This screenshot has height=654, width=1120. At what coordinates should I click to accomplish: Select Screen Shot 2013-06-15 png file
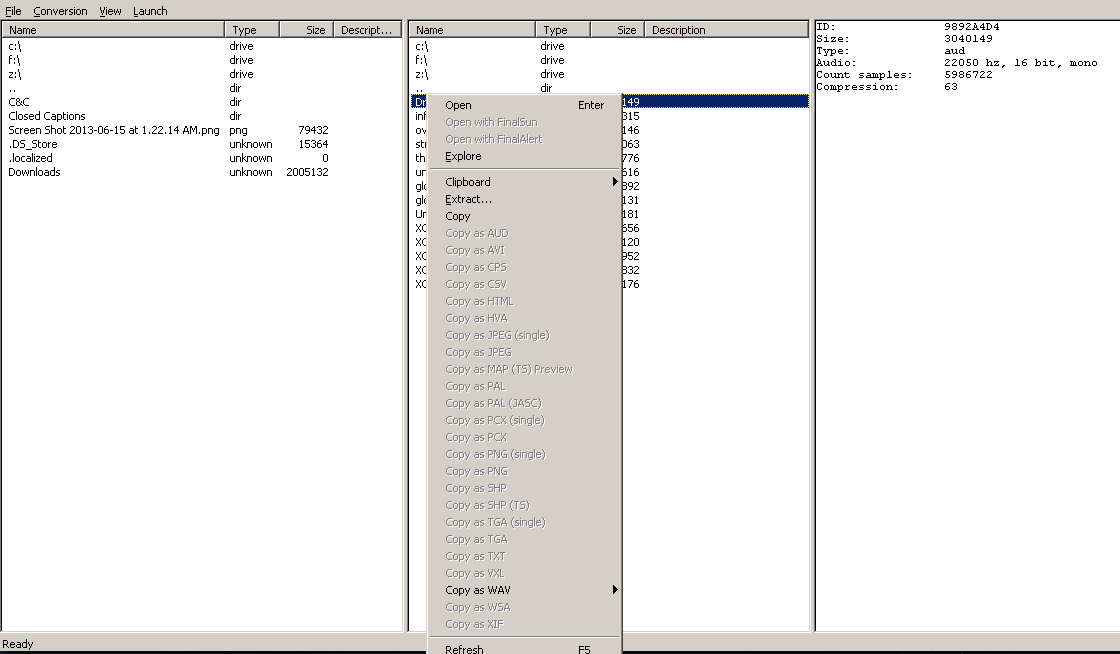[x=114, y=130]
